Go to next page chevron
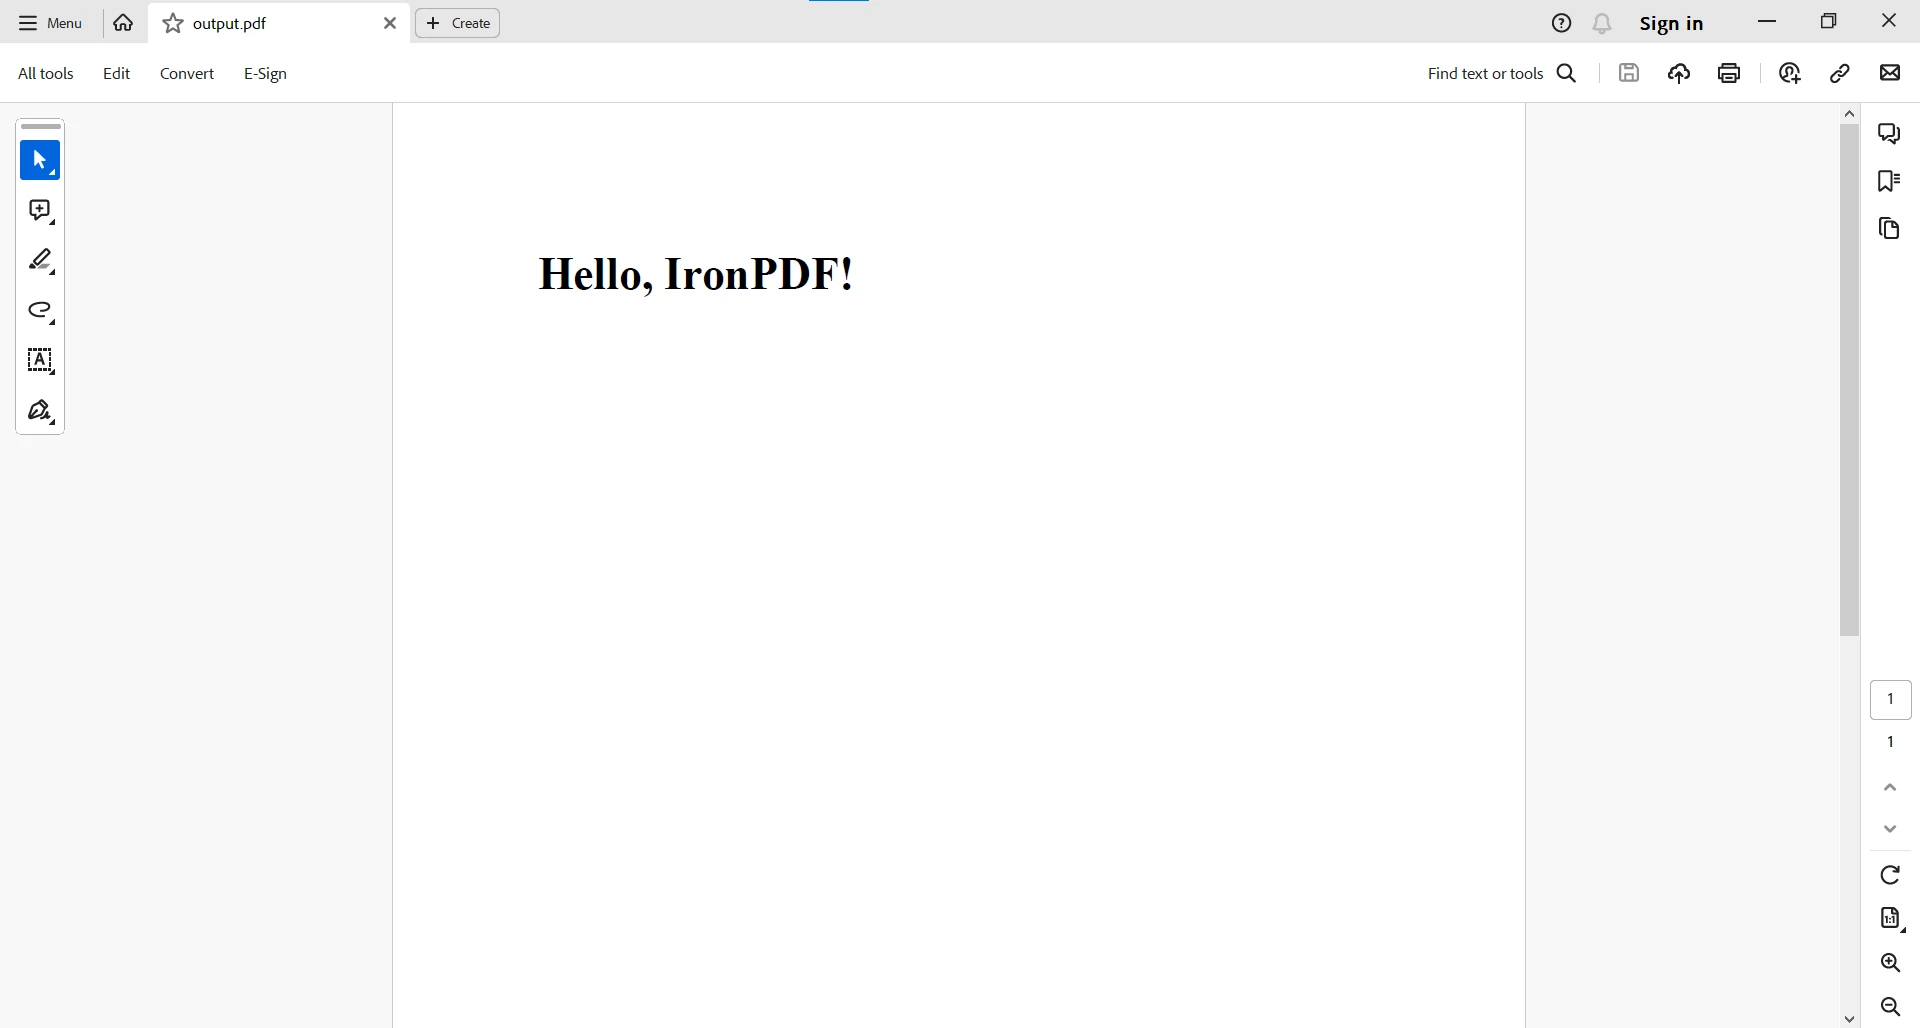The height and width of the screenshot is (1028, 1920). click(x=1891, y=830)
